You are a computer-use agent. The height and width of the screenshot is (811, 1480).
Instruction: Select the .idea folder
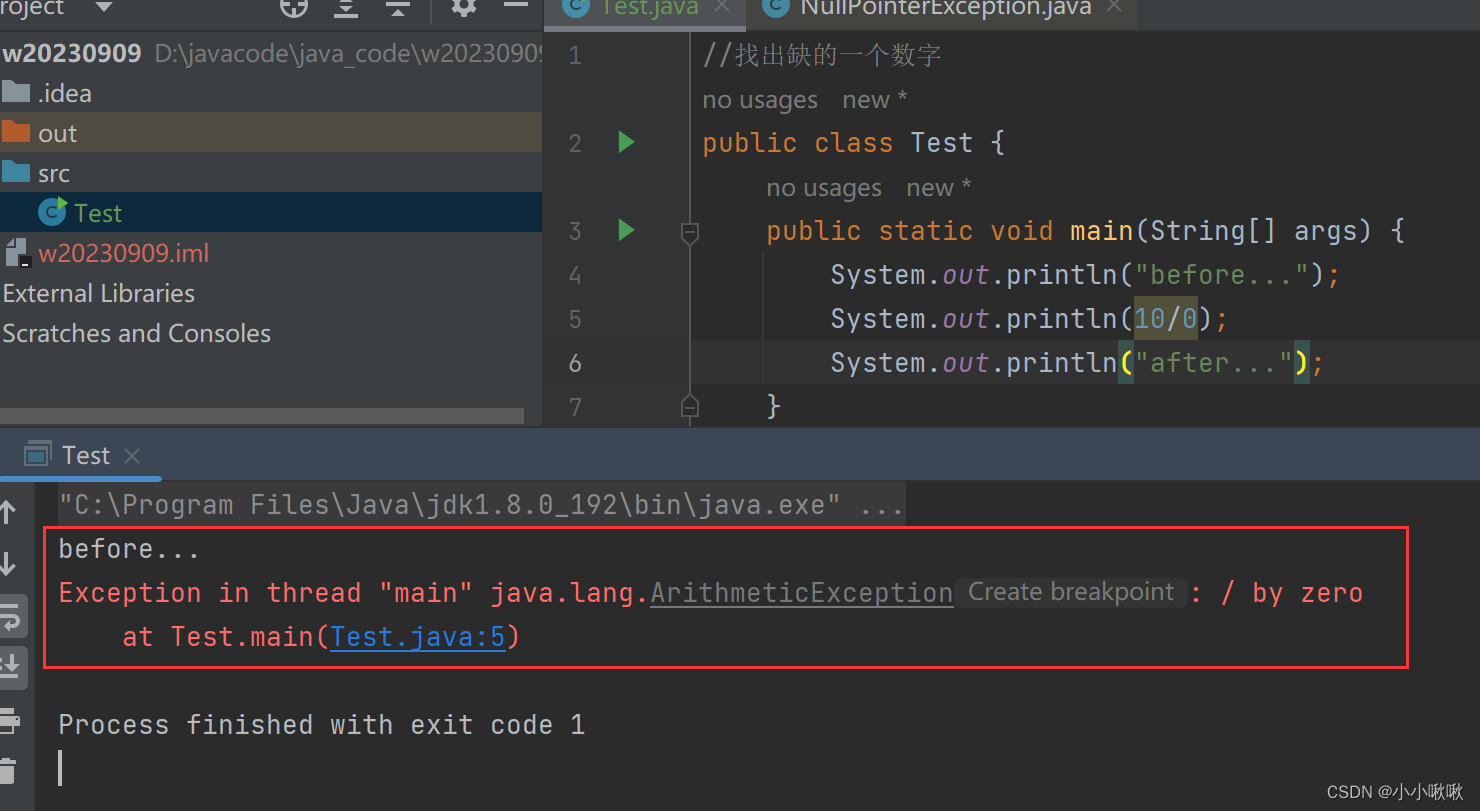(x=271, y=93)
